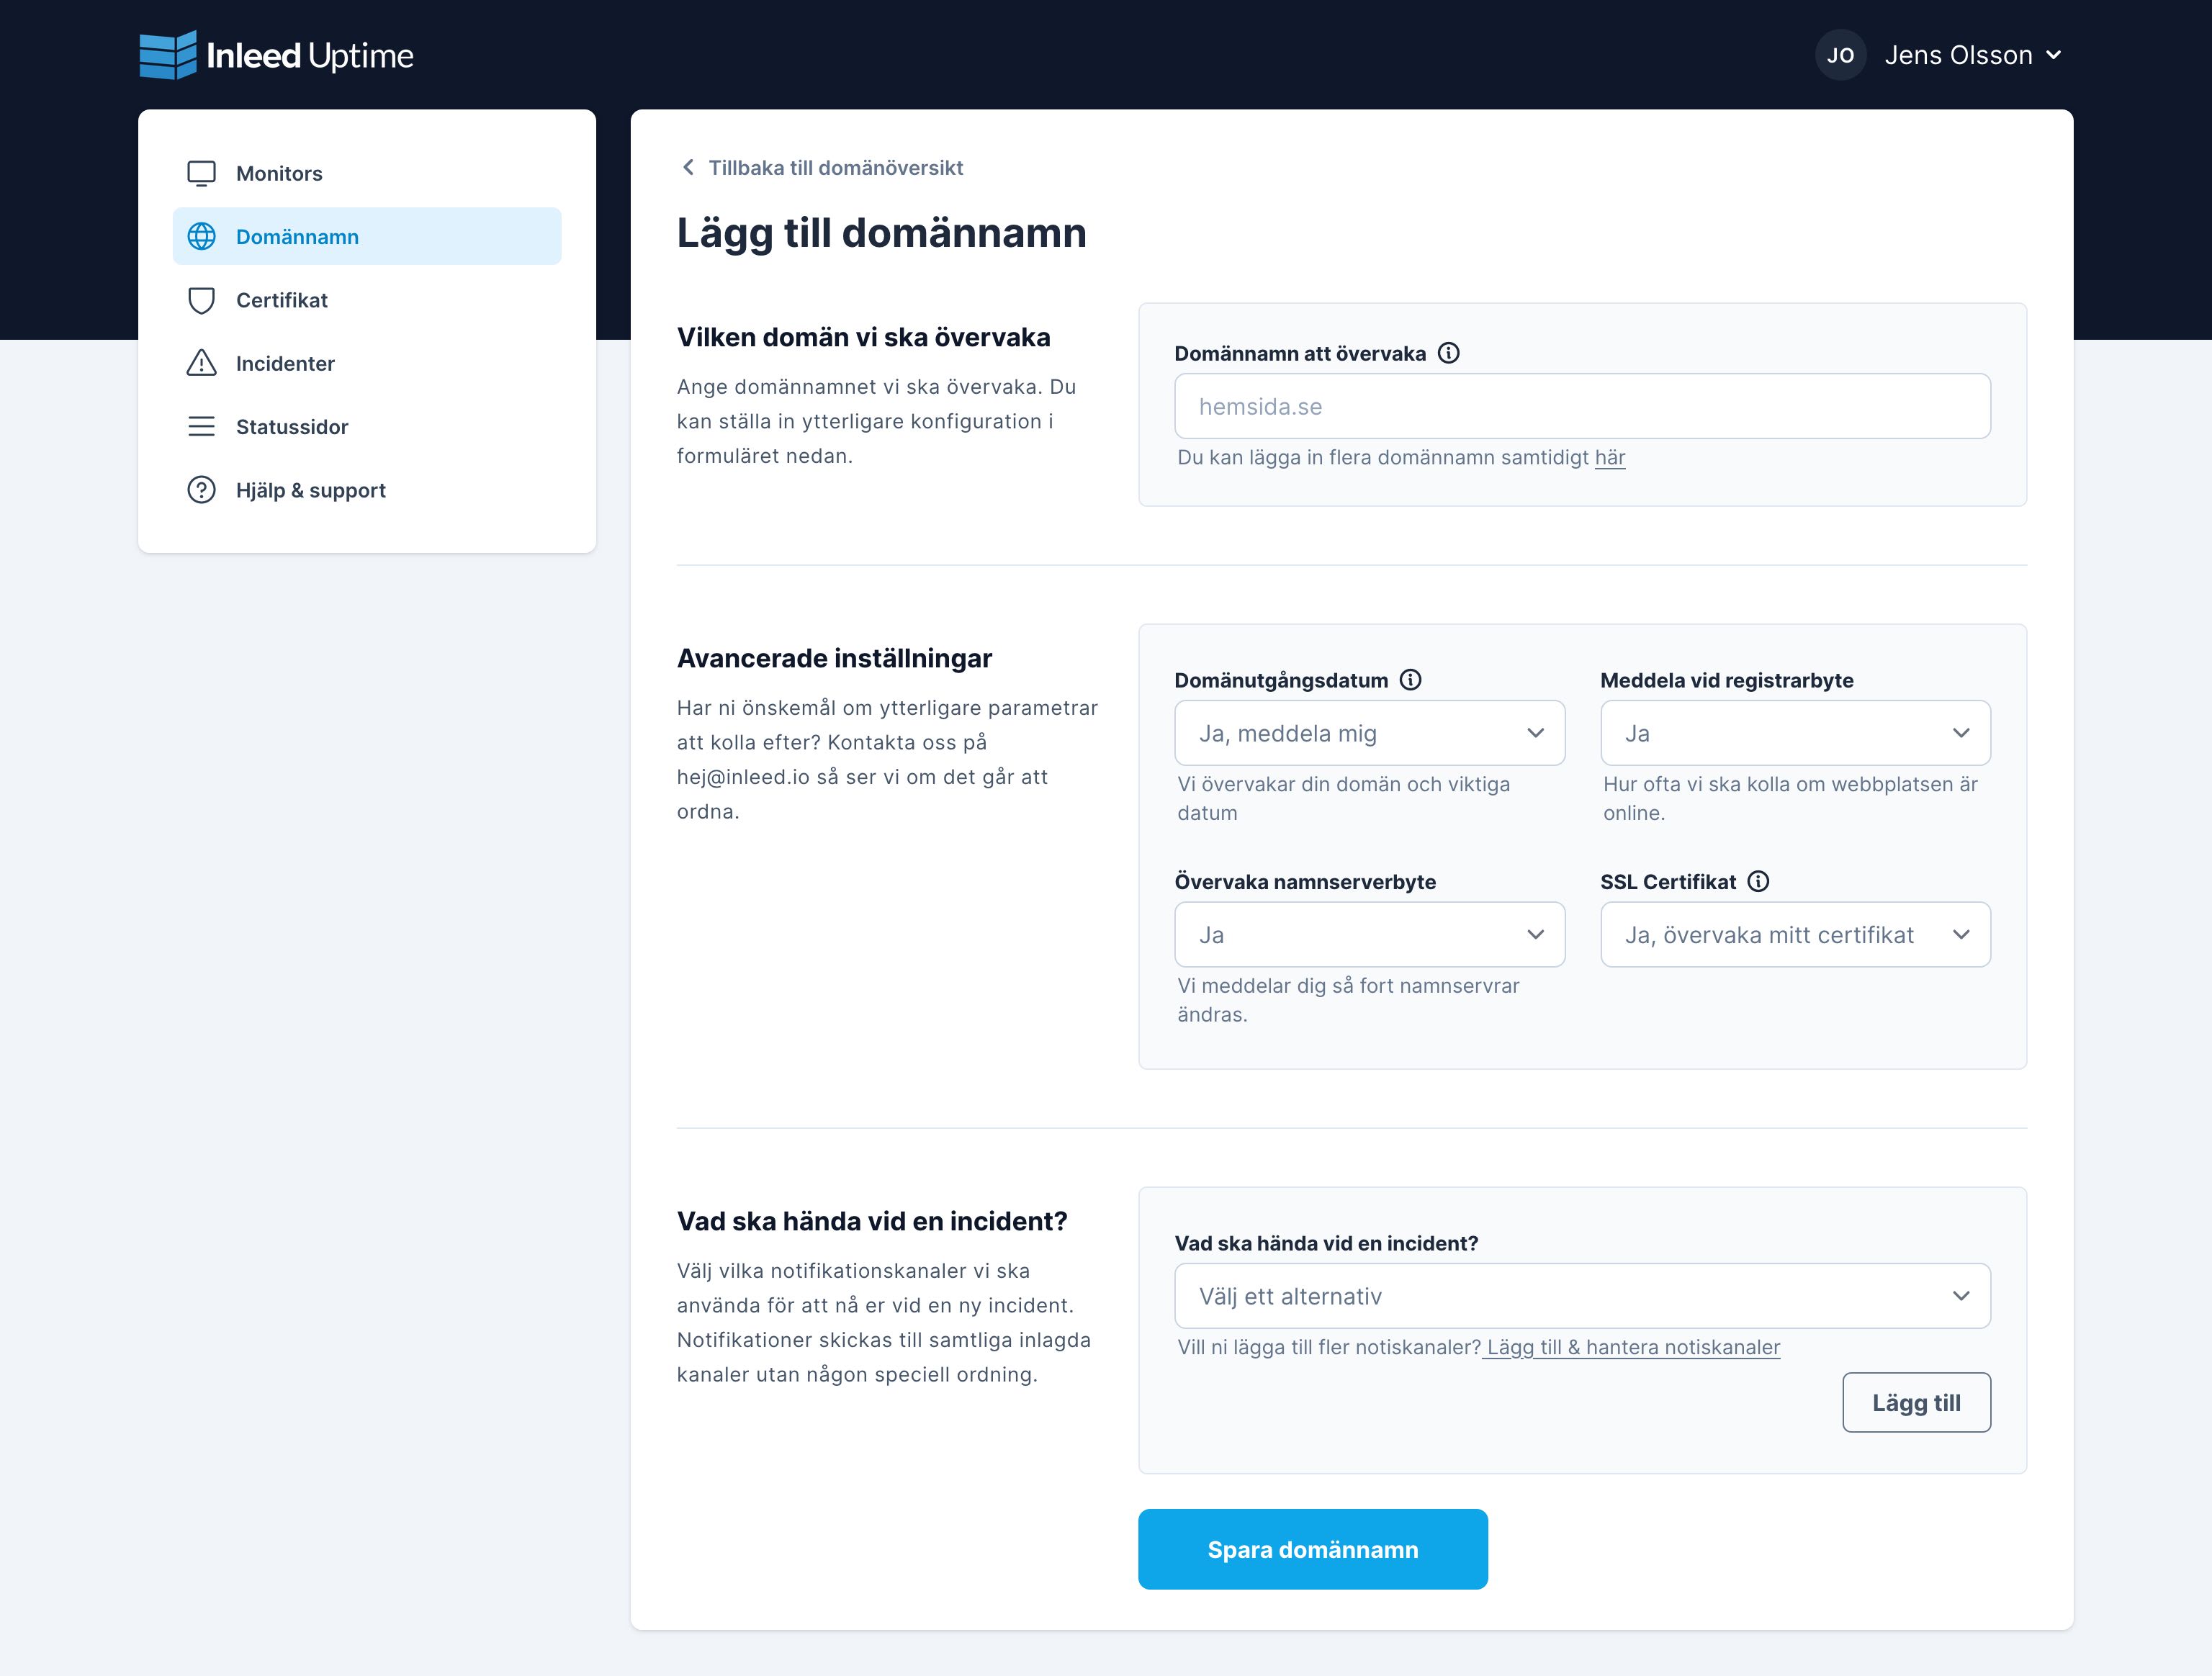
Task: Open the Domänutgångsdatum dropdown
Action: (1369, 733)
